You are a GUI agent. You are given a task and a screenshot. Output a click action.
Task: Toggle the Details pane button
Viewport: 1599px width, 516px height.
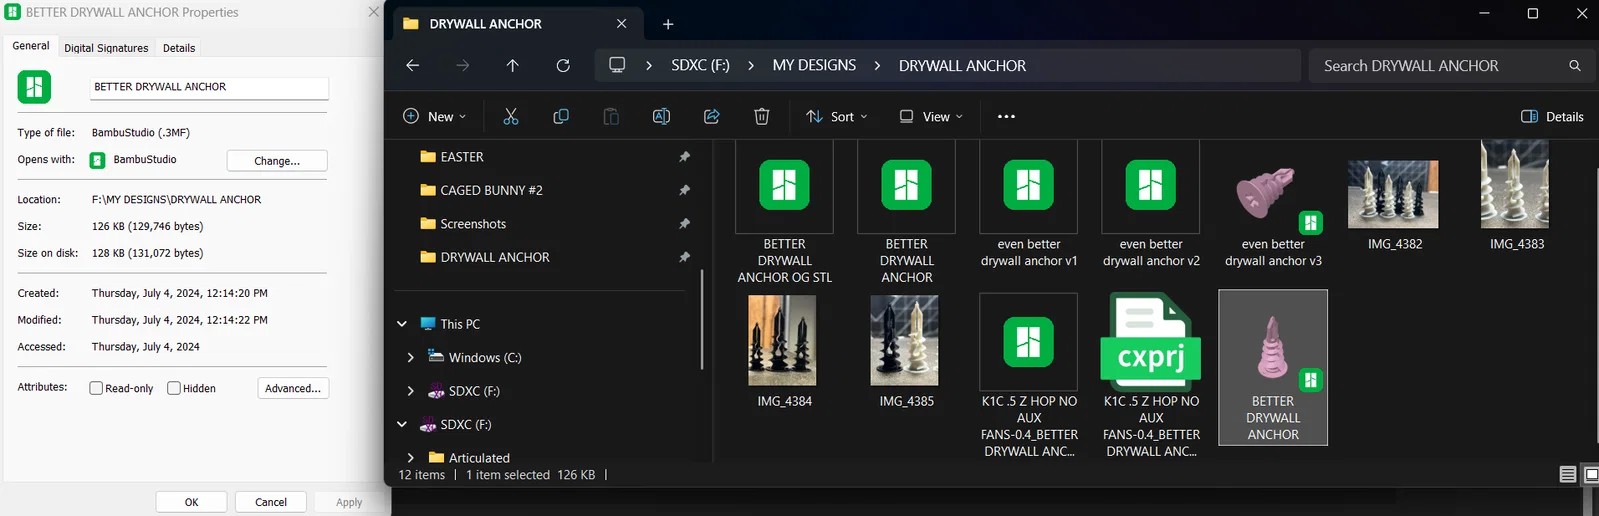point(1552,116)
